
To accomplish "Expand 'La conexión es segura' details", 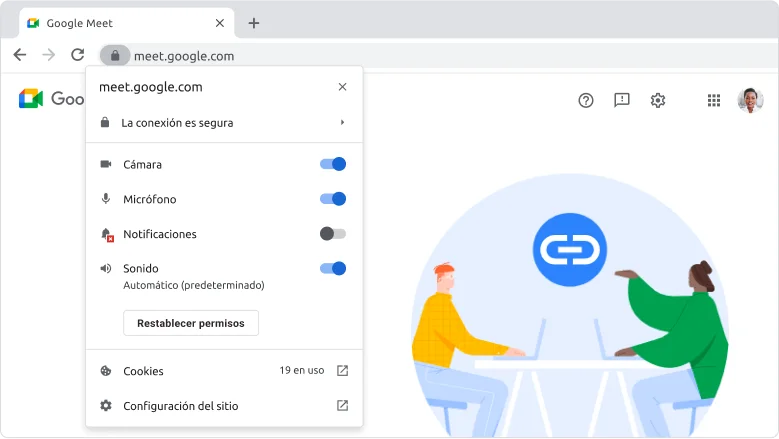I will [x=342, y=122].
